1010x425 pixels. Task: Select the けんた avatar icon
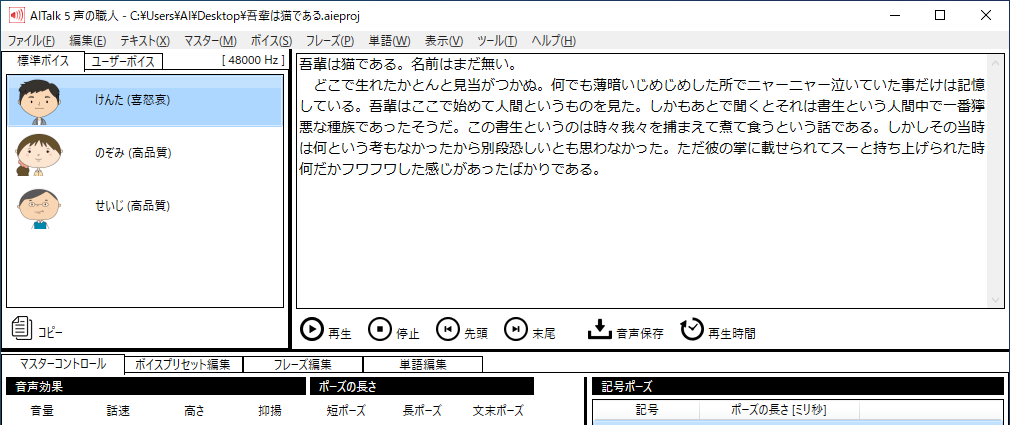point(39,102)
